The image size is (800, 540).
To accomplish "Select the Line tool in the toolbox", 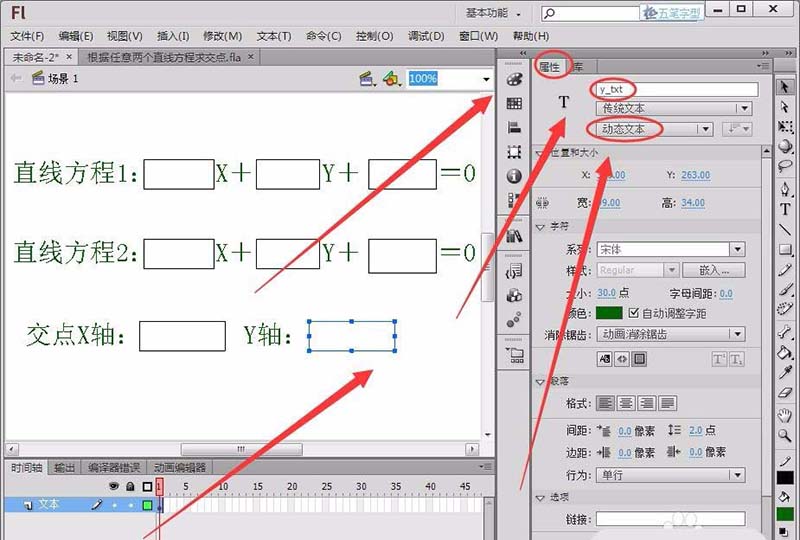I will [x=786, y=229].
